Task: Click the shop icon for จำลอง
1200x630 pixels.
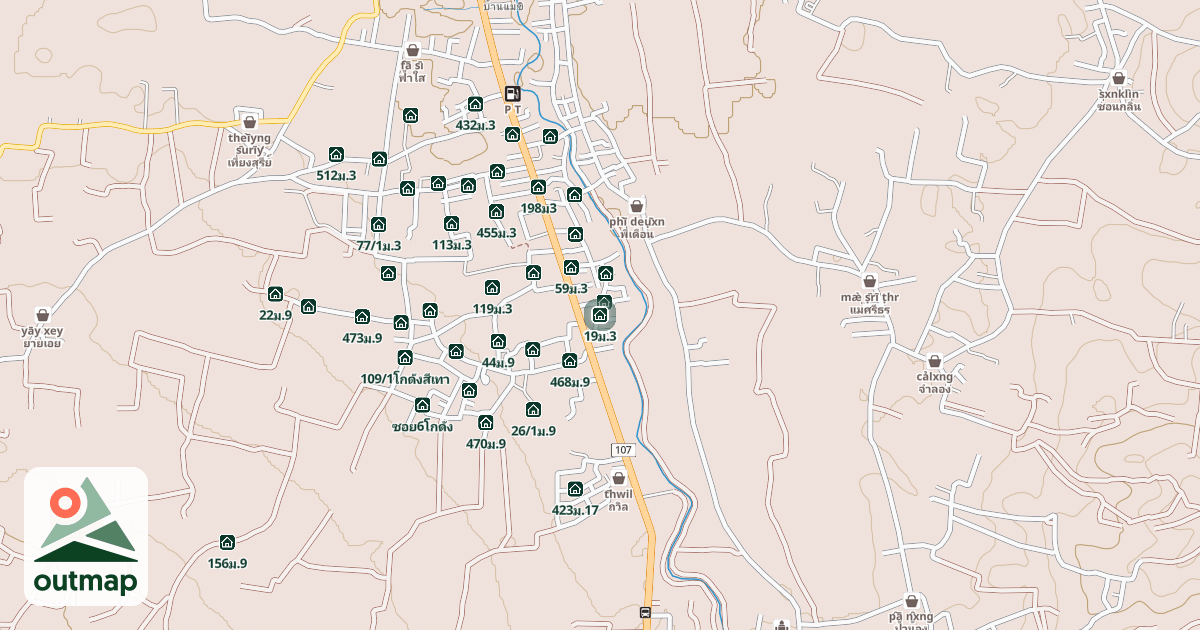Action: click(x=934, y=361)
